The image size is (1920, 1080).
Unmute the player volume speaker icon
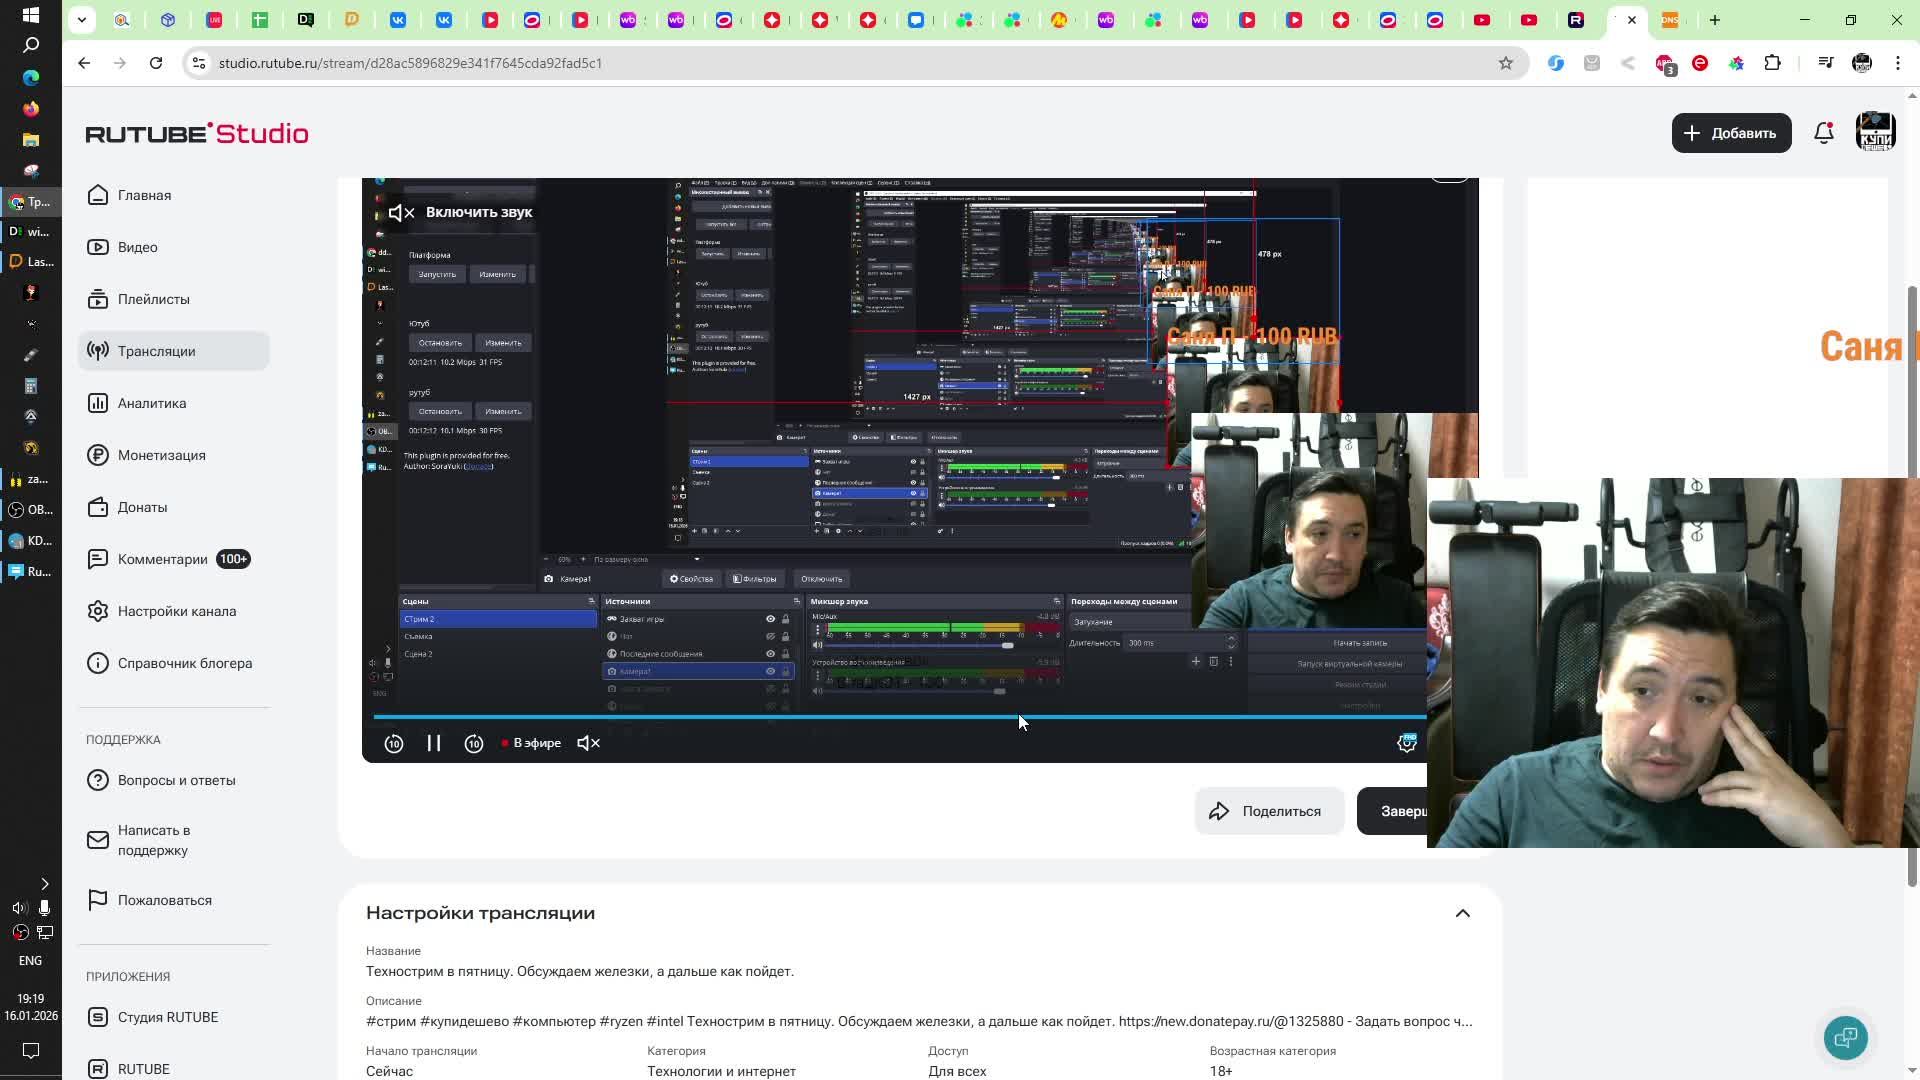589,743
